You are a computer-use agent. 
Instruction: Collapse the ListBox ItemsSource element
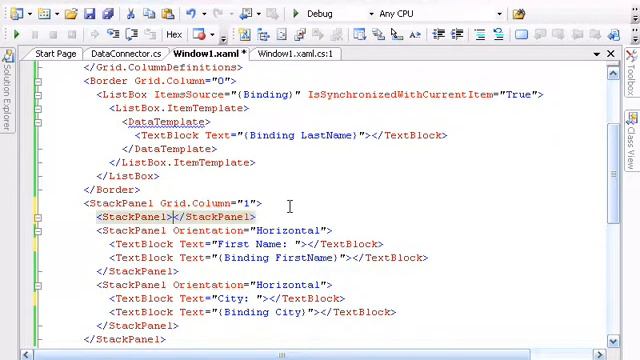point(38,96)
